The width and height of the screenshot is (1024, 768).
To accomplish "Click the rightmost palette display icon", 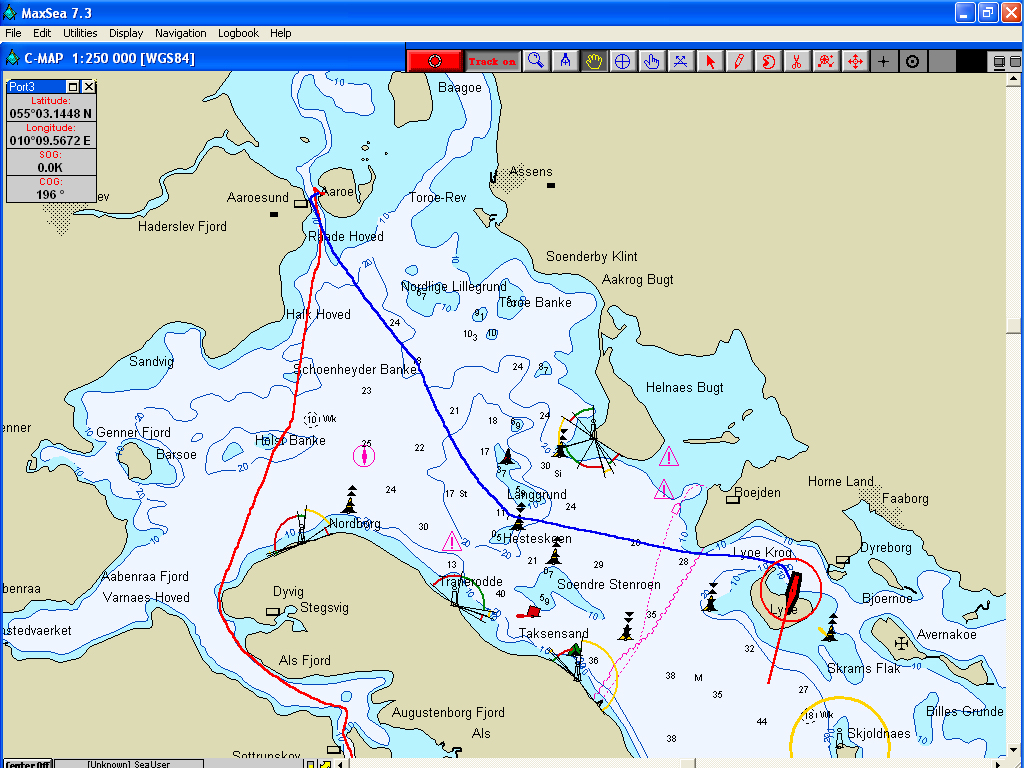I will pyautogui.click(x=1015, y=61).
